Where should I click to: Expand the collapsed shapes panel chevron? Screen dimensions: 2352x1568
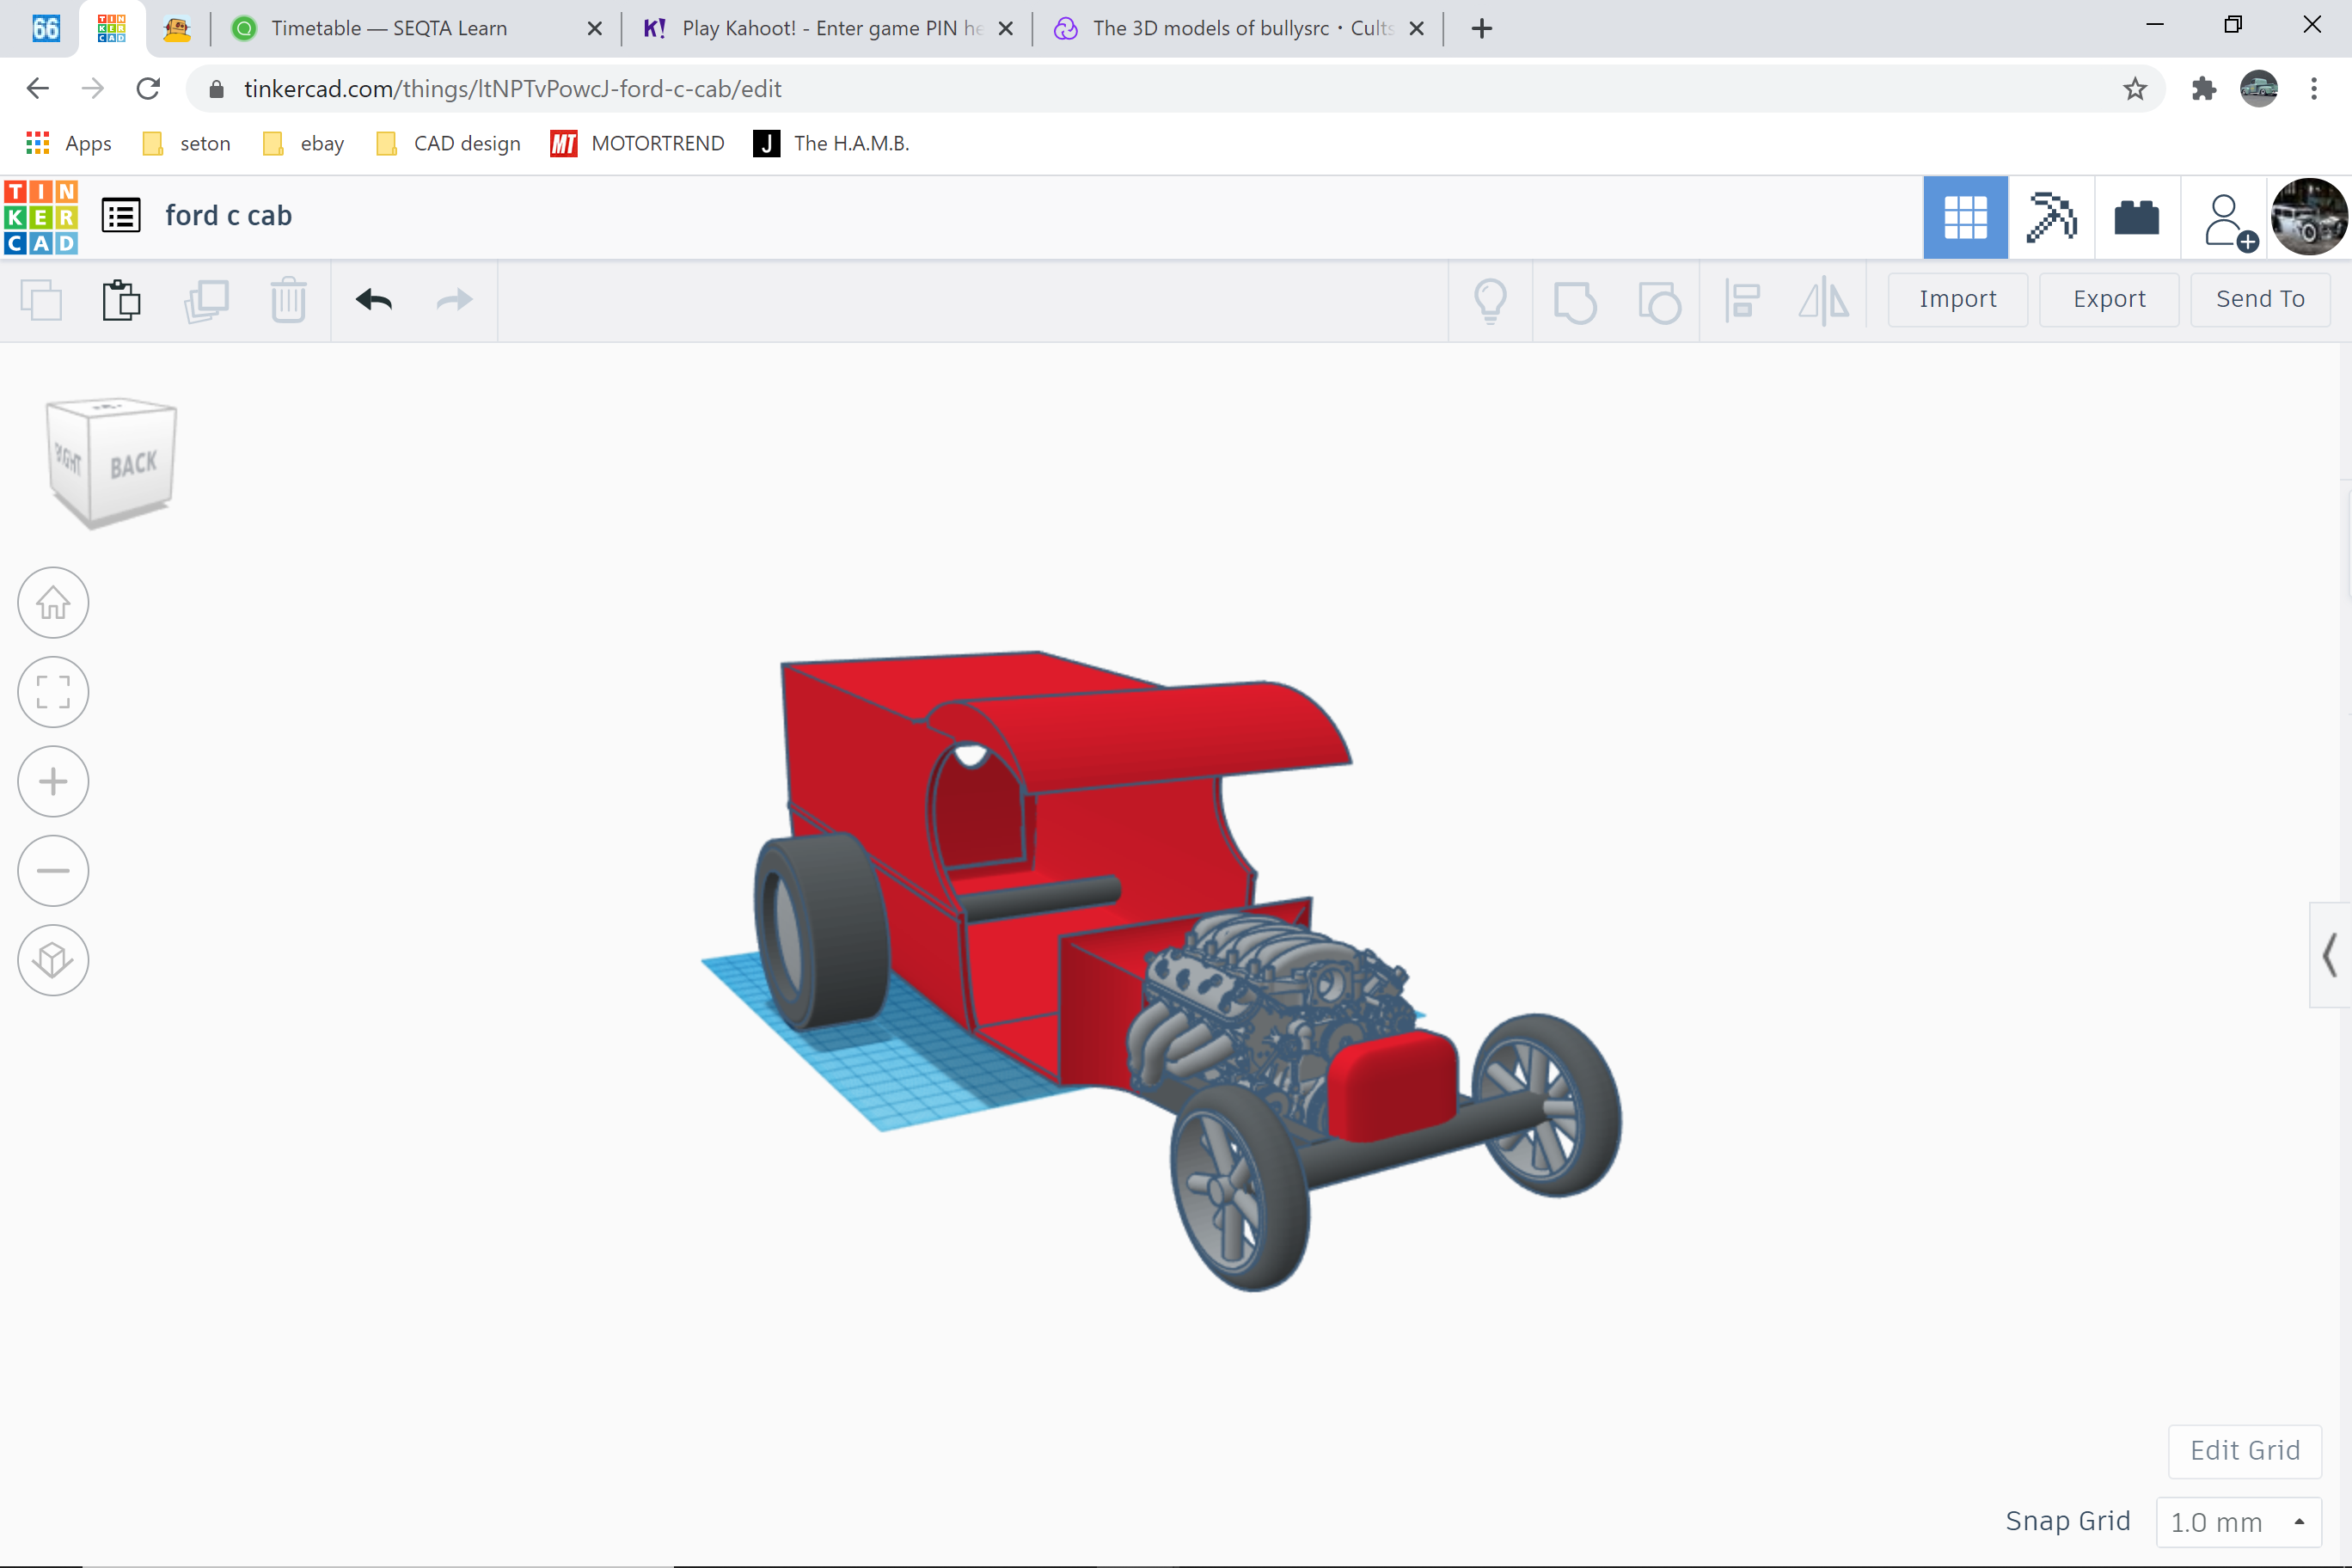click(2330, 955)
